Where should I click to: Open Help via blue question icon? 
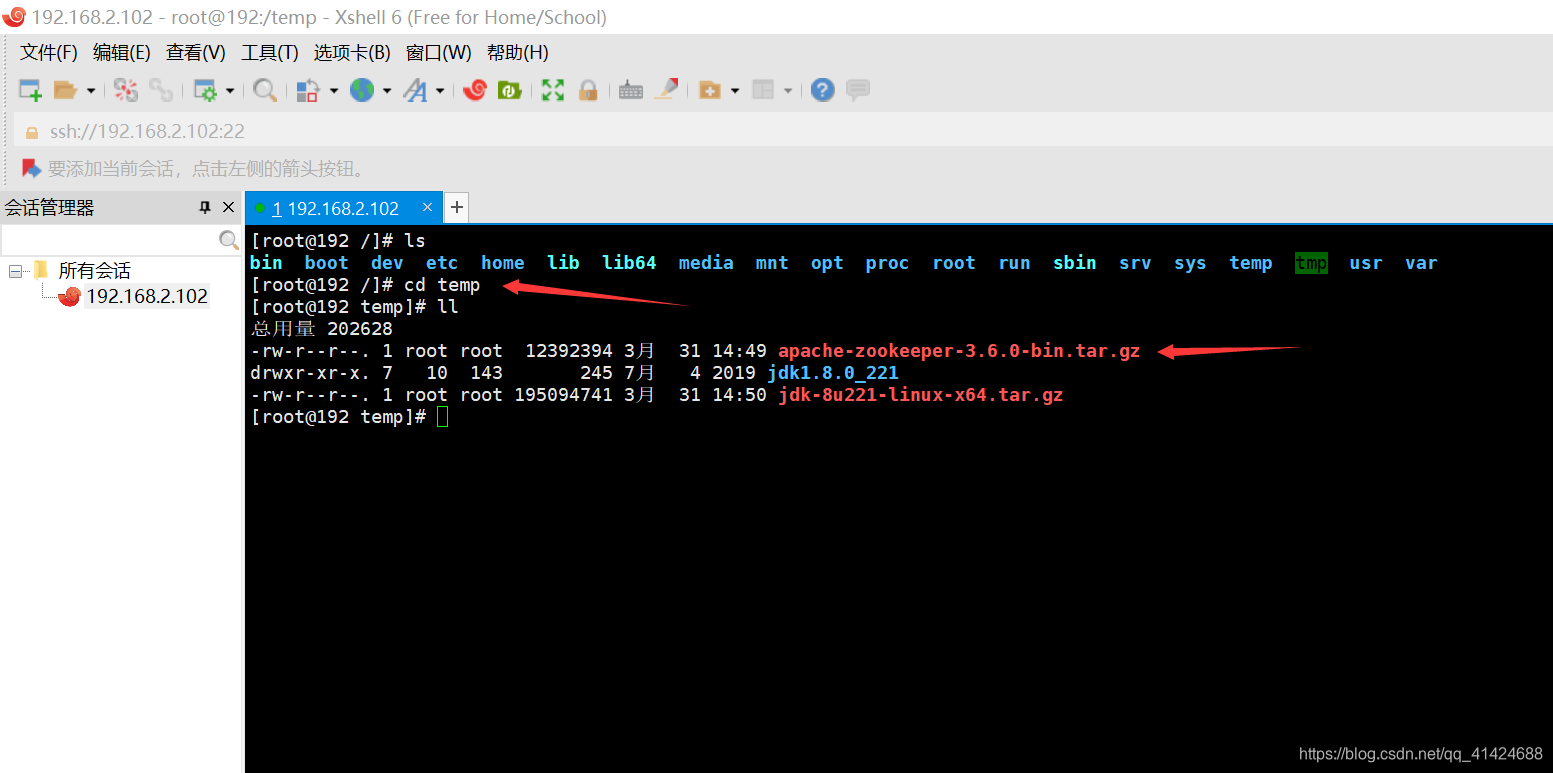click(x=822, y=90)
